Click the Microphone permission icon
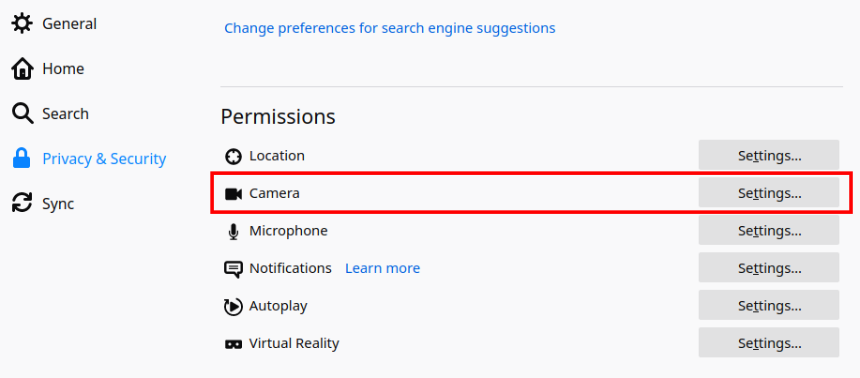Screen dimensions: 860x378 [234, 232]
